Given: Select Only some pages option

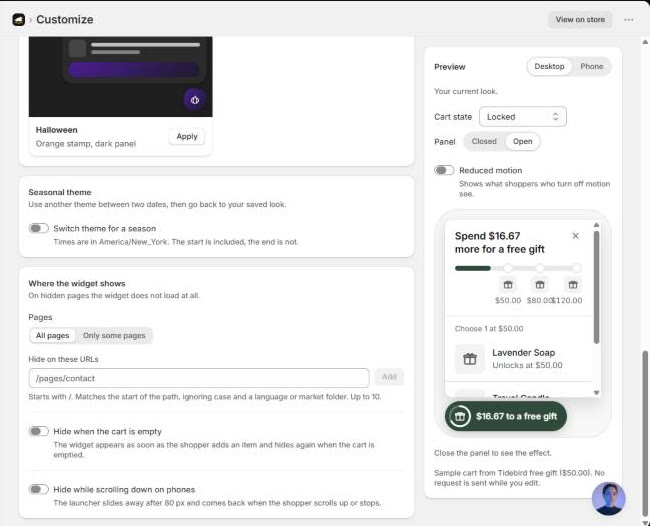Looking at the screenshot, I should pyautogui.click(x=114, y=335).
